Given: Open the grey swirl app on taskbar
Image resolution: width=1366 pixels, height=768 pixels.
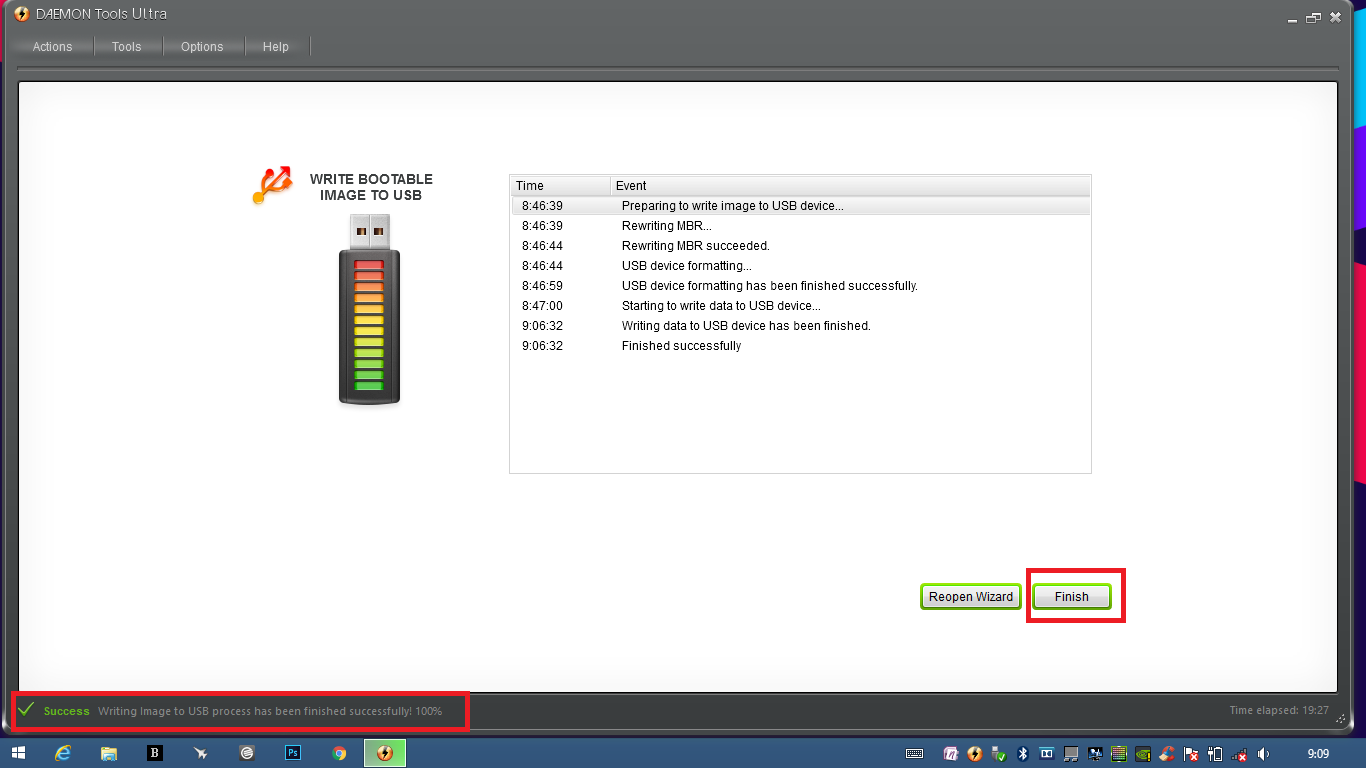Looking at the screenshot, I should pos(247,753).
